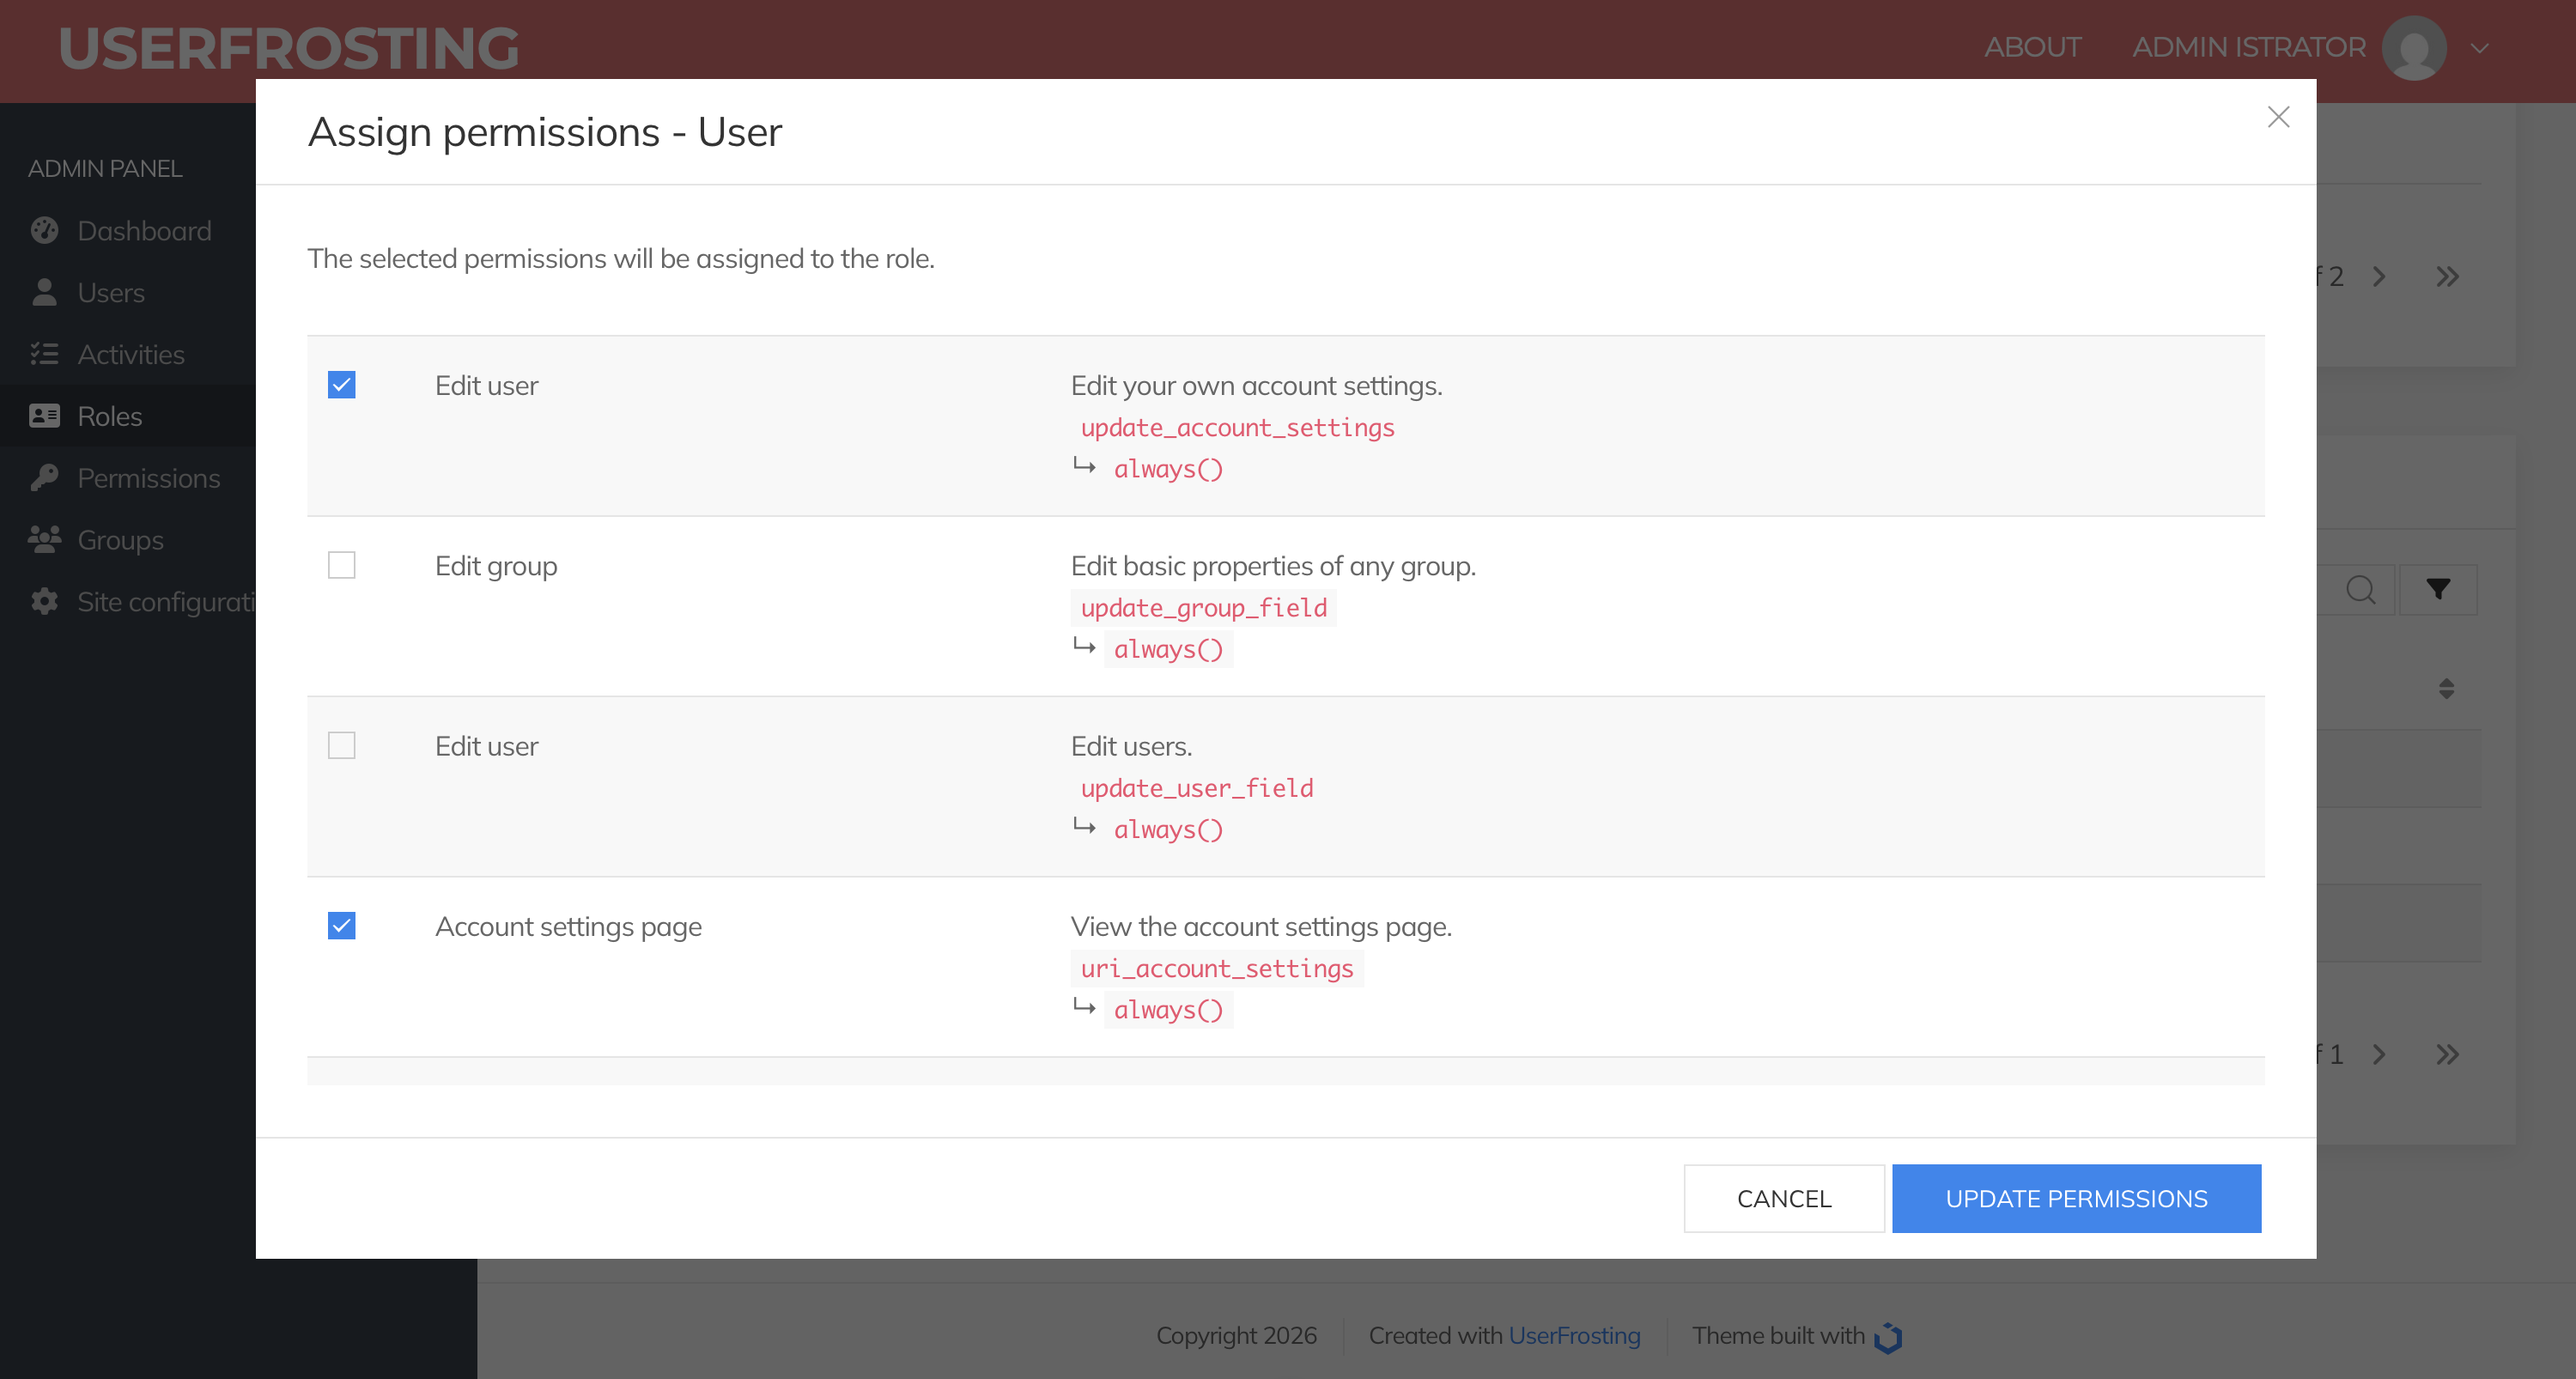Click update_group_field slug text
Image resolution: width=2576 pixels, height=1379 pixels.
pos(1204,608)
